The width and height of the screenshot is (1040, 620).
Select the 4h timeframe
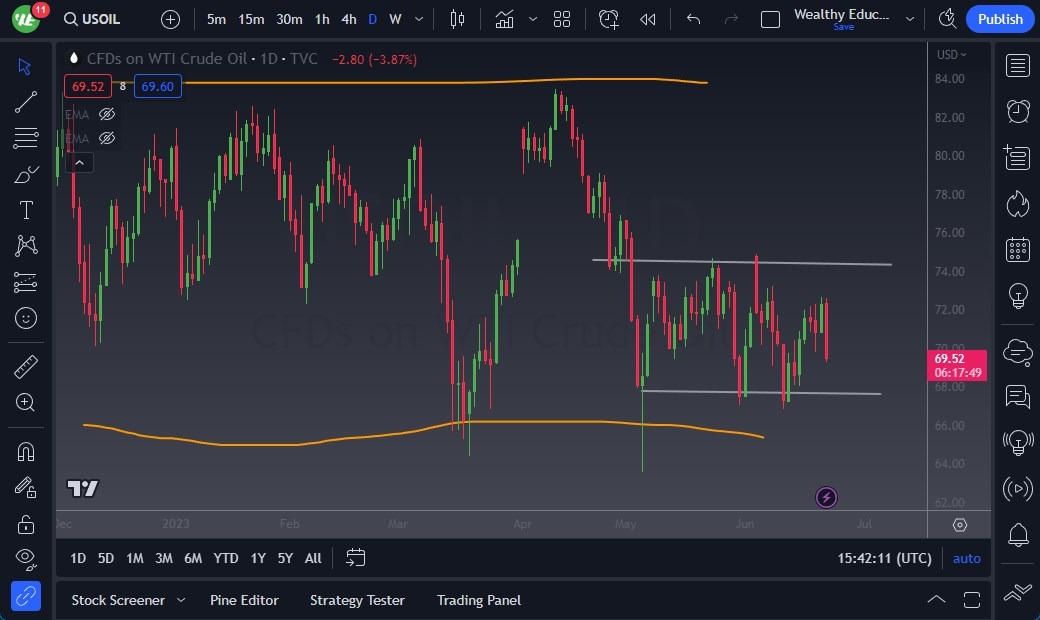[348, 19]
